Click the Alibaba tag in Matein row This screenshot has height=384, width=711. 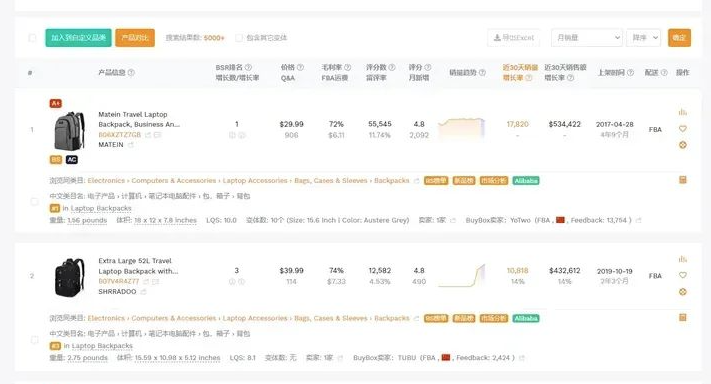(x=526, y=180)
